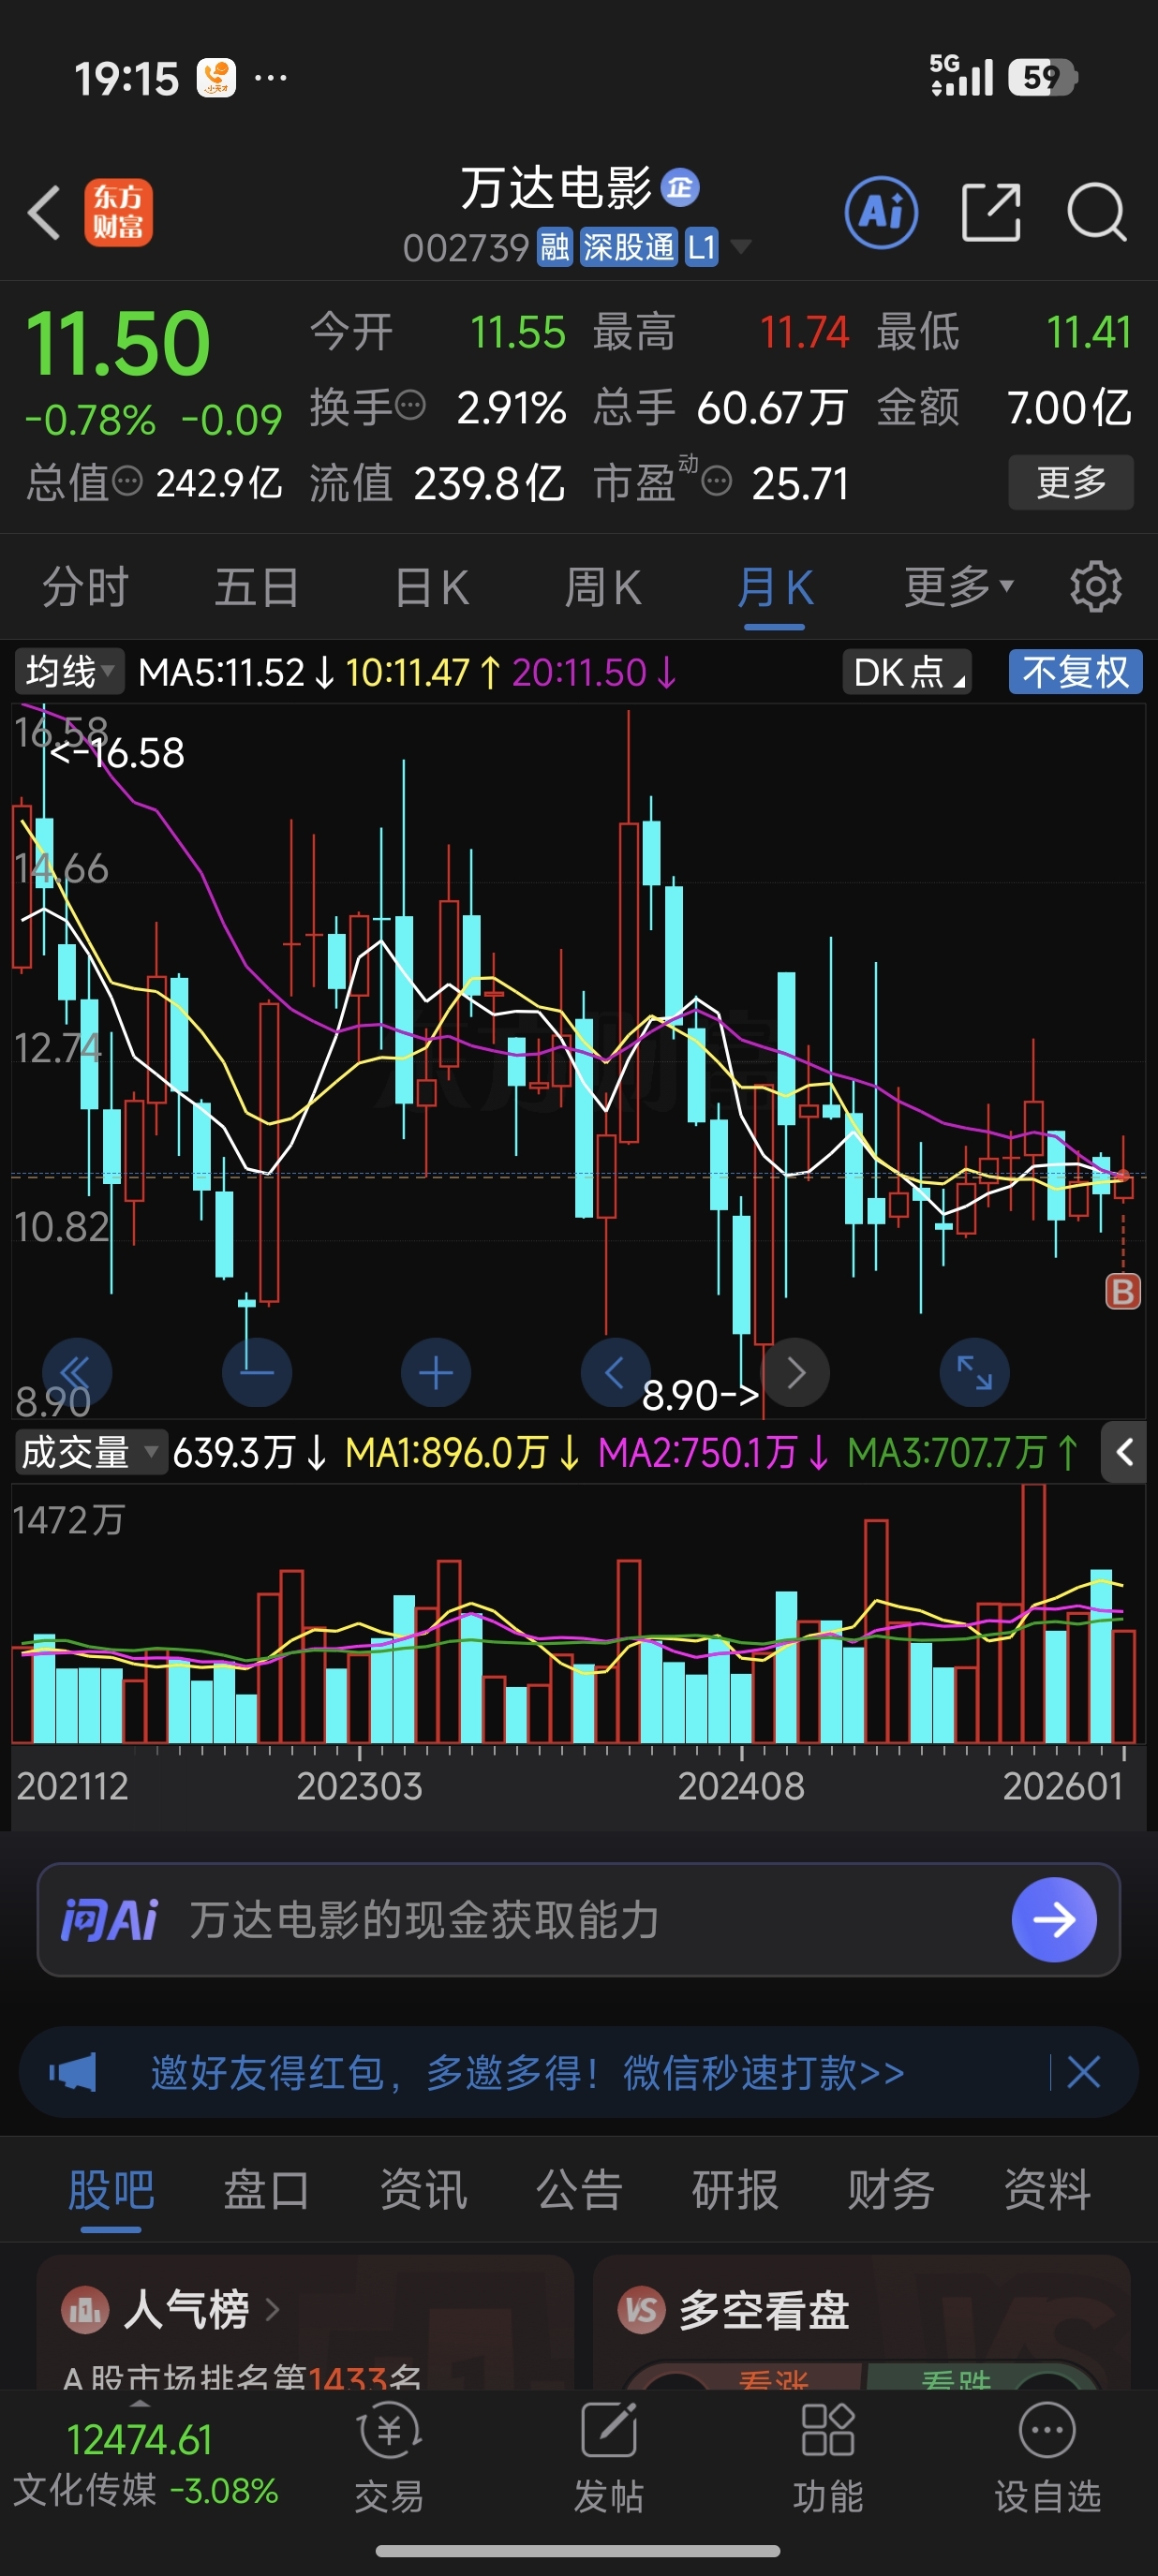Tap the banner megaphone icon
Viewport: 1158px width, 2576px height.
click(x=73, y=2072)
